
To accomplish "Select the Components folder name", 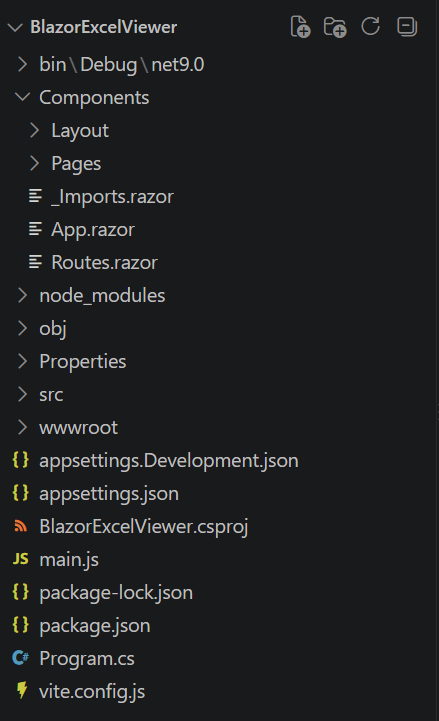I will tap(94, 97).
